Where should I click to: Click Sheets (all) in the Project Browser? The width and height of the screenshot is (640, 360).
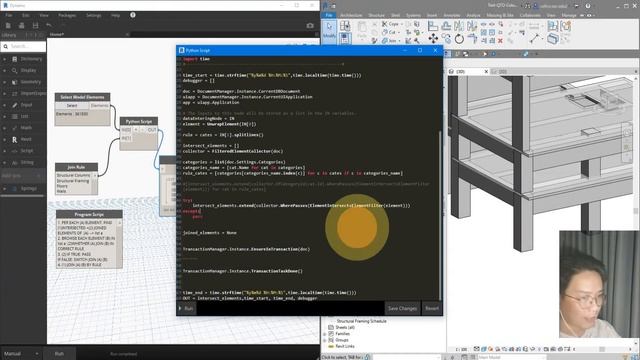[345, 327]
